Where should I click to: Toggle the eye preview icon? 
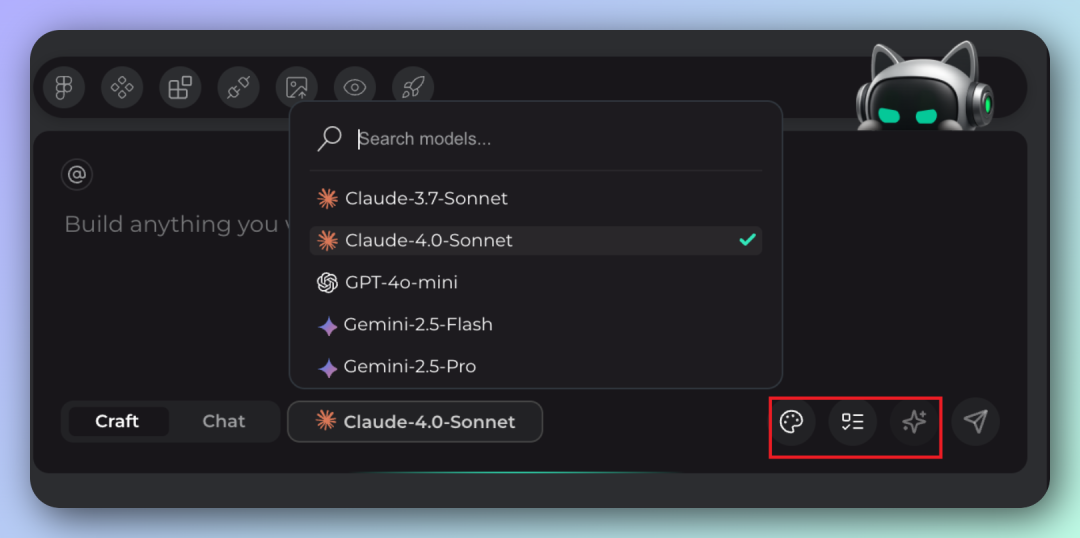pos(354,87)
